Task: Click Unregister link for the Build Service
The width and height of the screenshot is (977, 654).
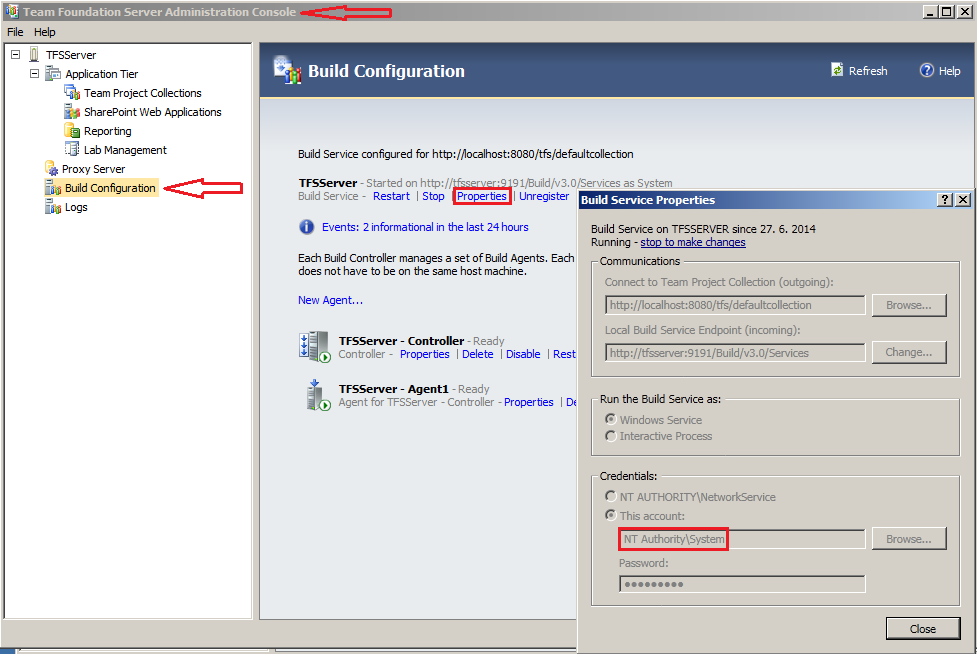Action: (x=544, y=196)
